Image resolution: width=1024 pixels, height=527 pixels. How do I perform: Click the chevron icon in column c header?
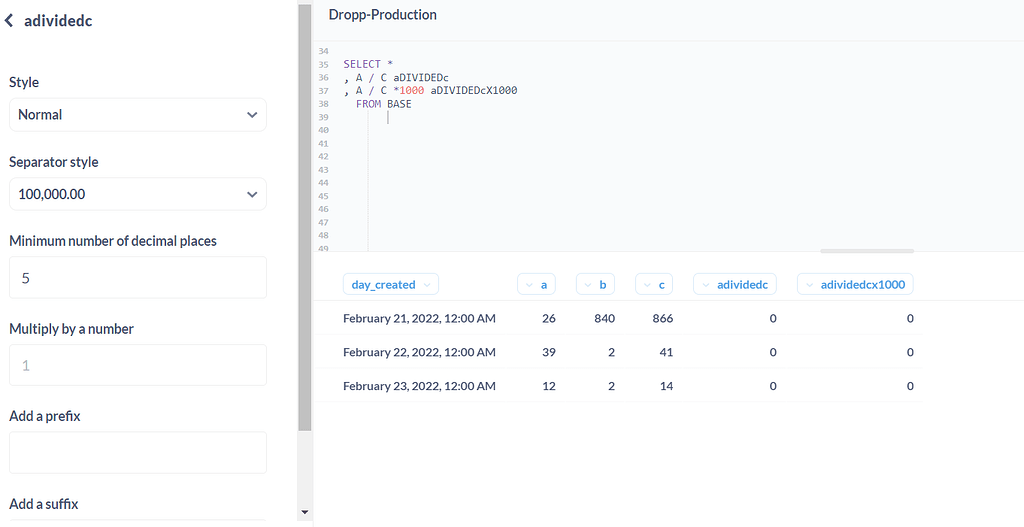[x=647, y=285]
